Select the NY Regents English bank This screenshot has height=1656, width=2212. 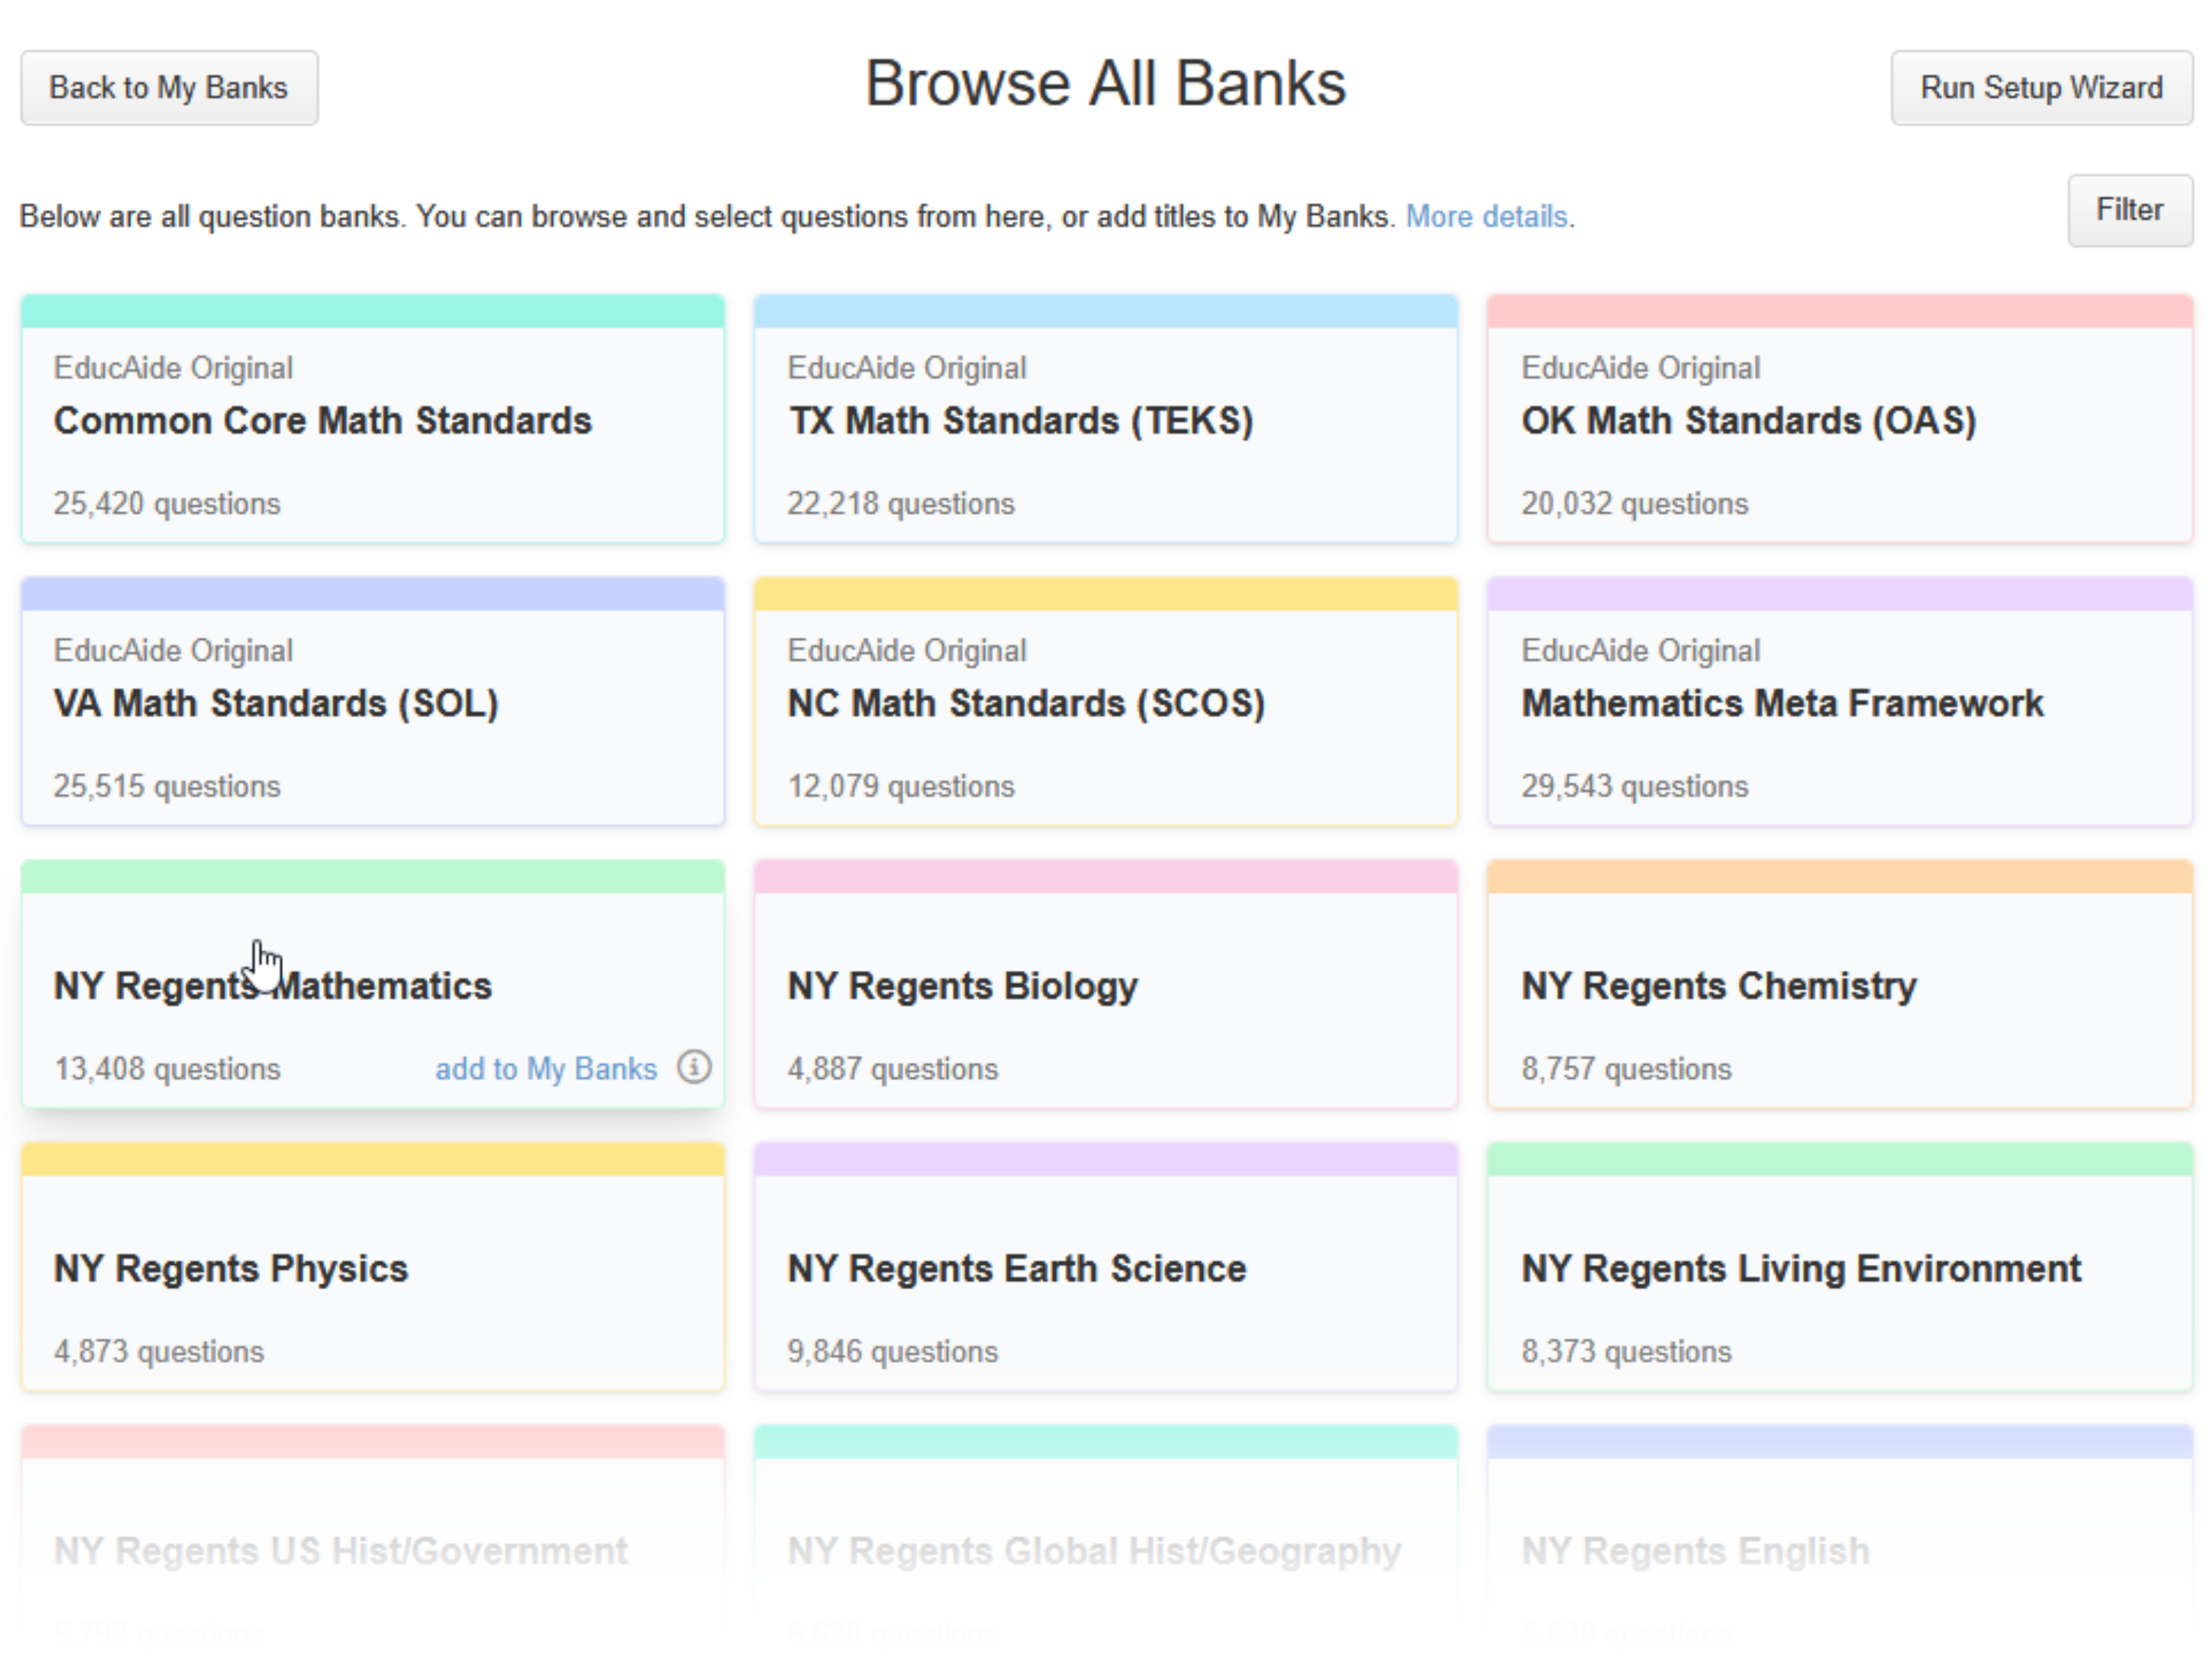point(1839,1540)
